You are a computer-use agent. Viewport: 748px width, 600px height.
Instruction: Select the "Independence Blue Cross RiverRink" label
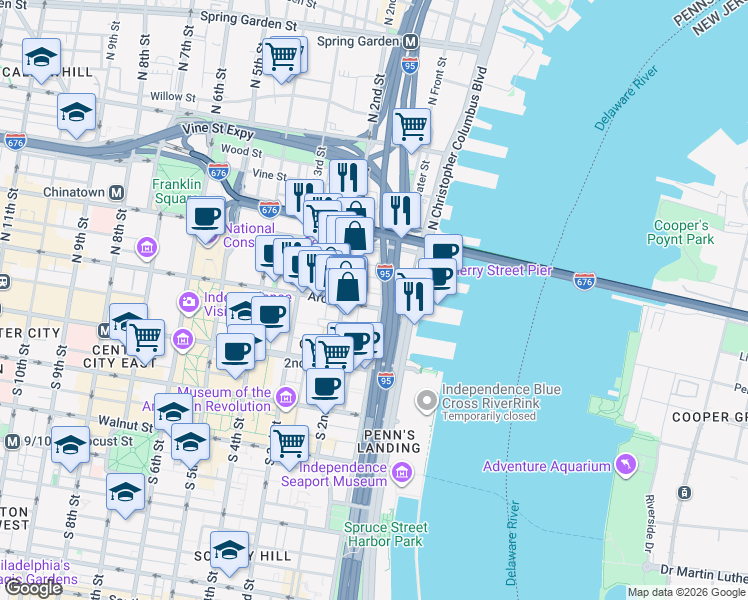pos(501,396)
